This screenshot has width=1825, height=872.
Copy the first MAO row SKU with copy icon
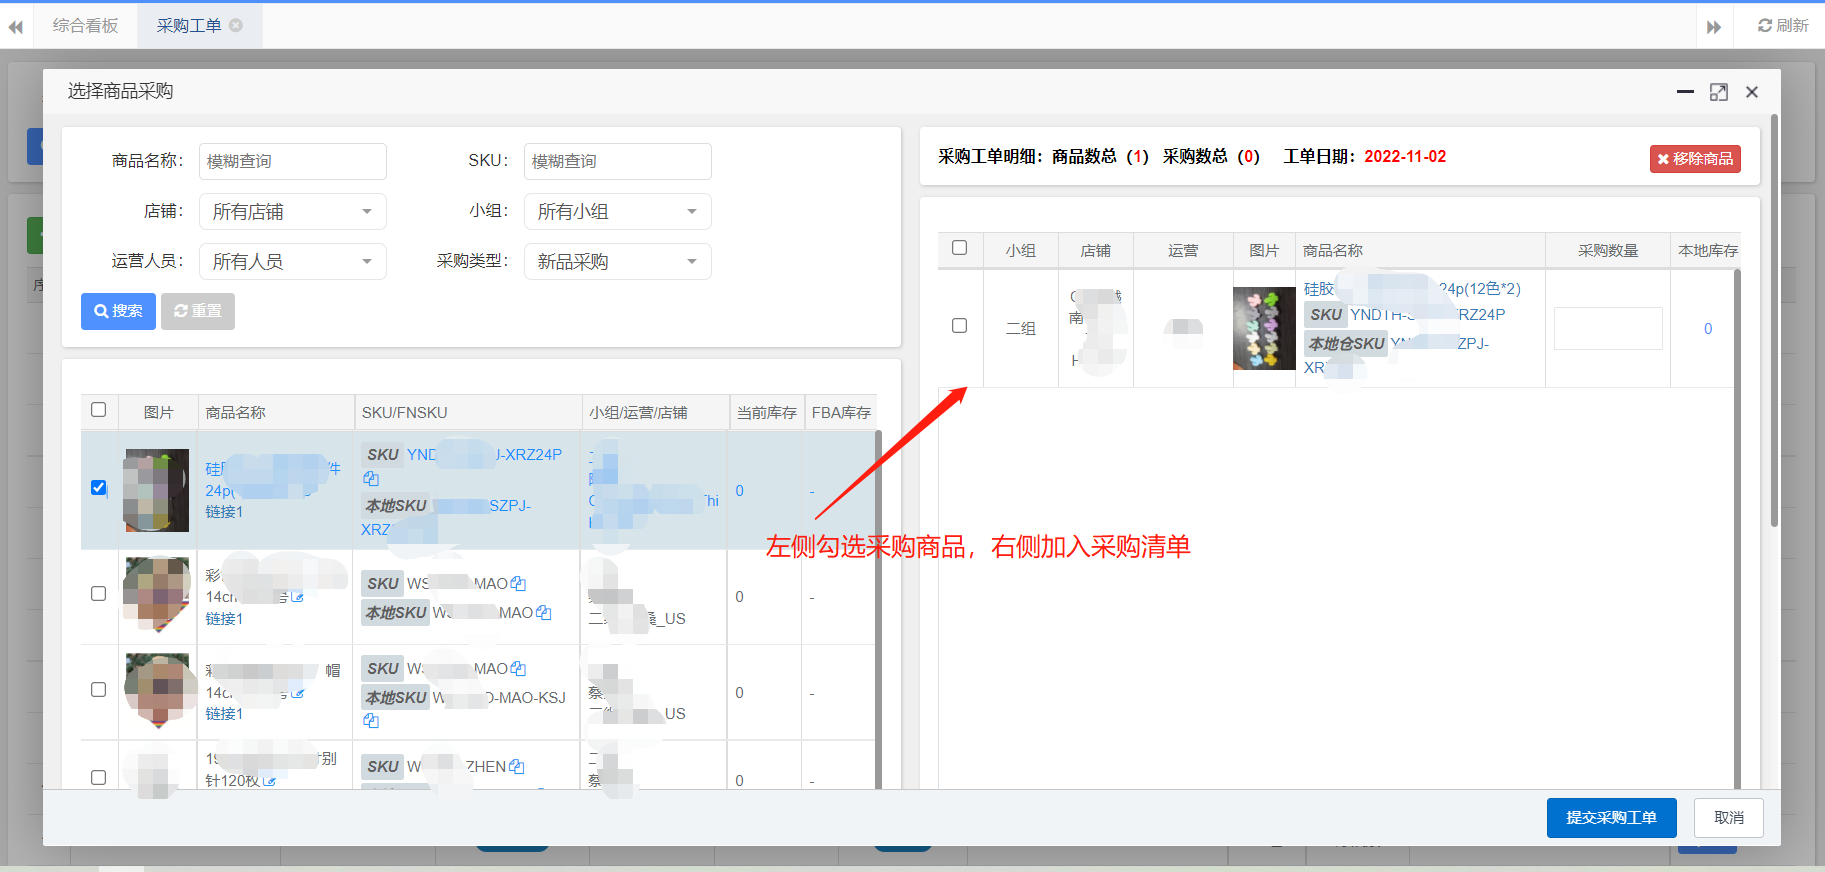518,584
